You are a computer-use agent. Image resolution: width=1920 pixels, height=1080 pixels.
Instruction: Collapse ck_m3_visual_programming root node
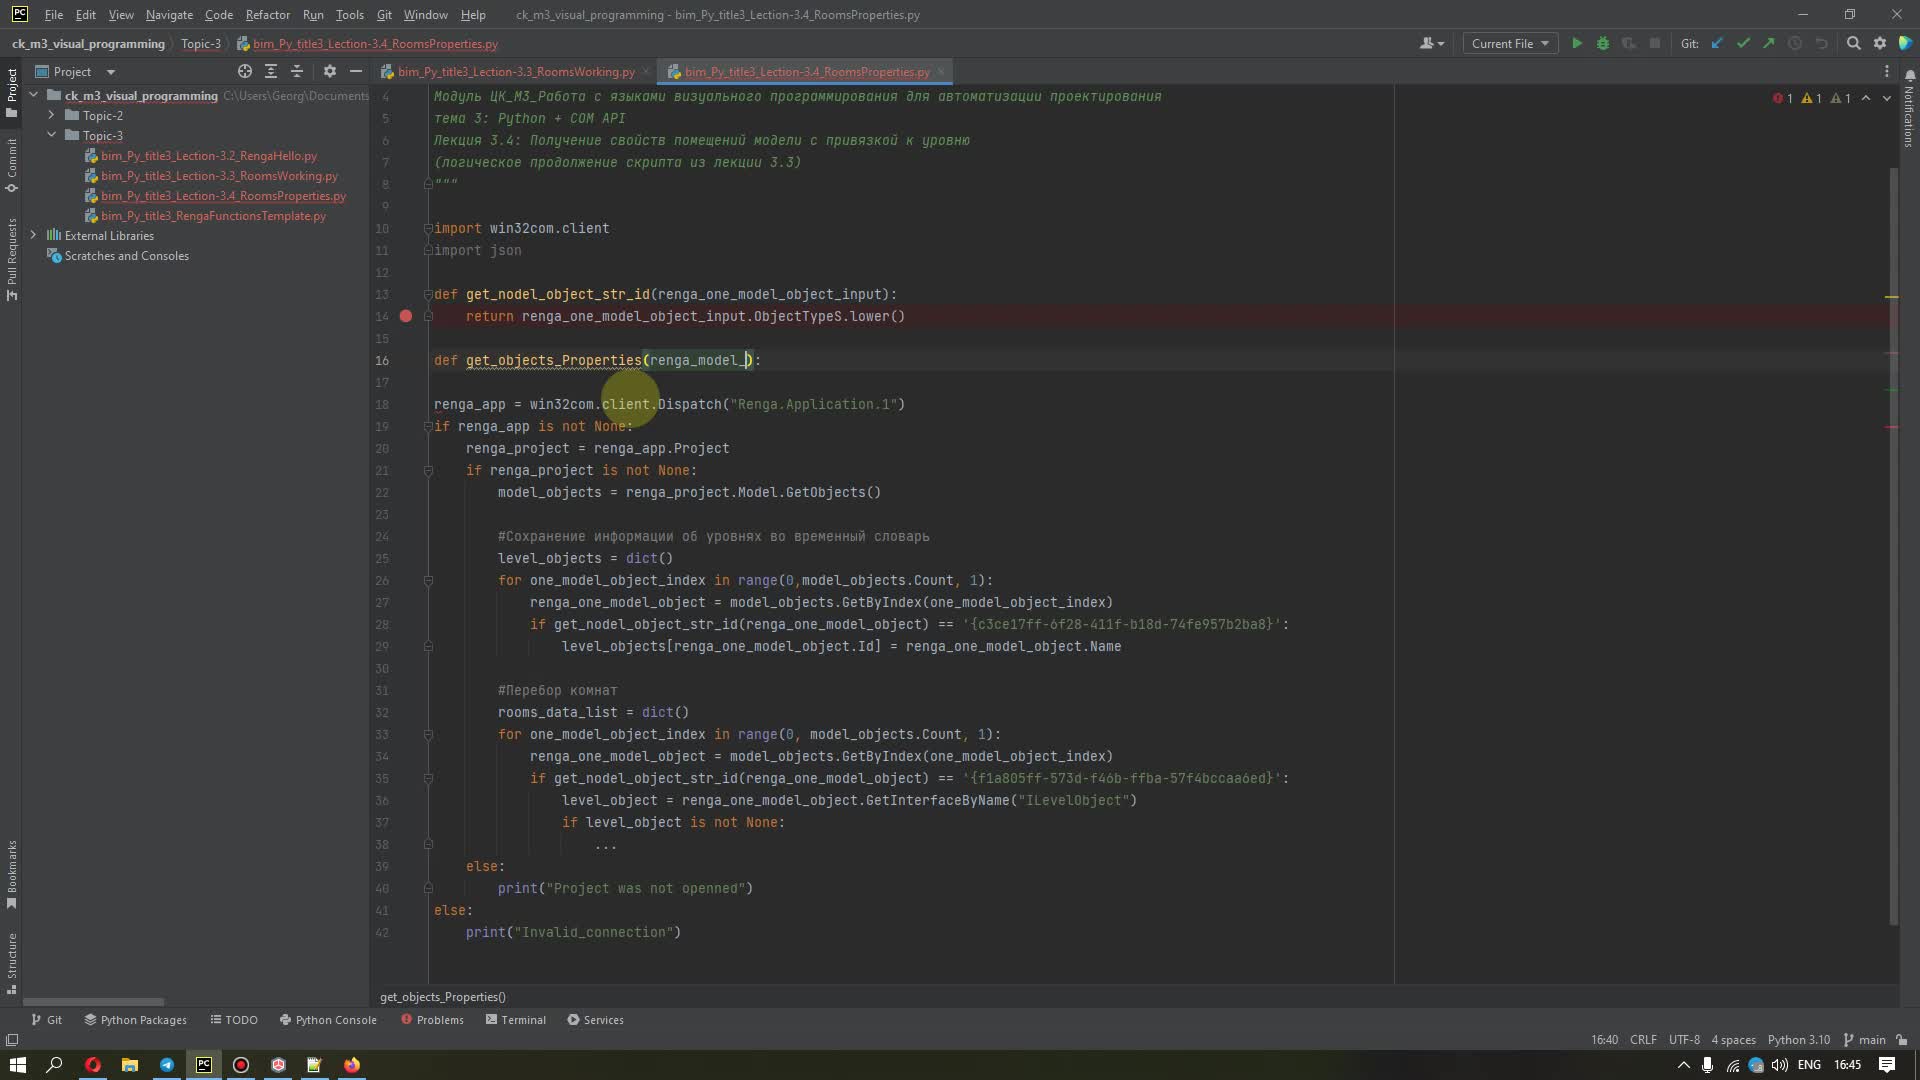tap(33, 95)
